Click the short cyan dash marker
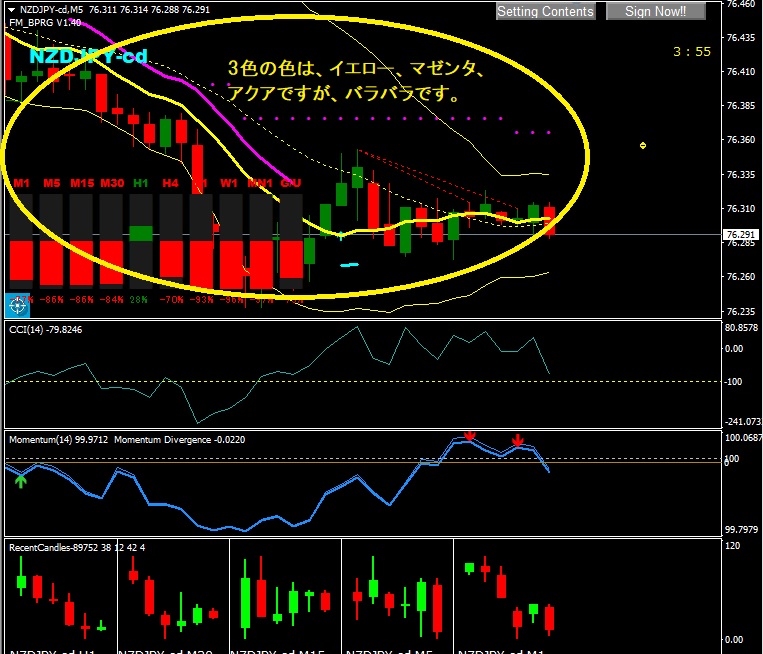This screenshot has width=763, height=654. [x=349, y=265]
